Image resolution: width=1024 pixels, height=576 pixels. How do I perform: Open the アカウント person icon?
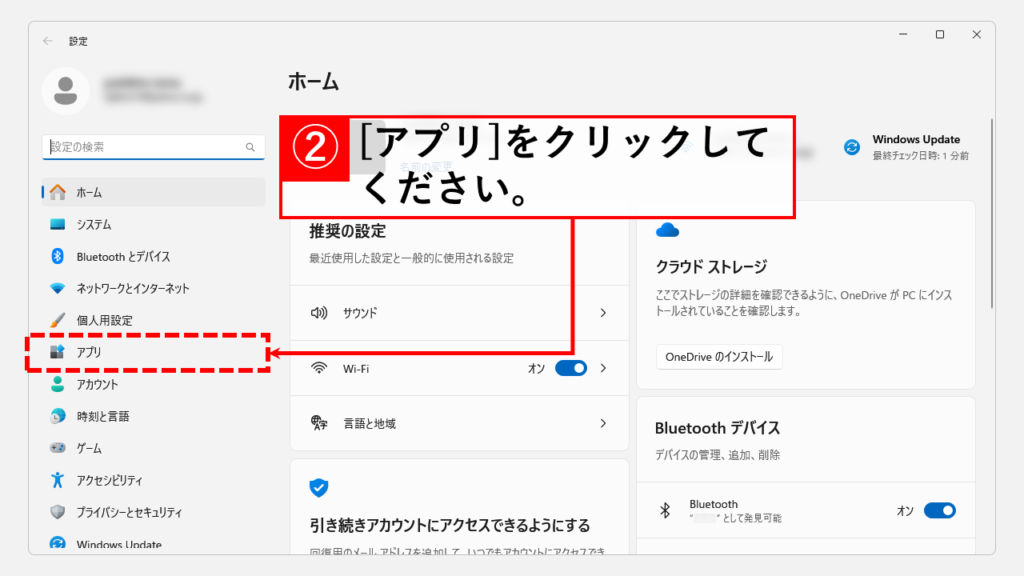58,385
